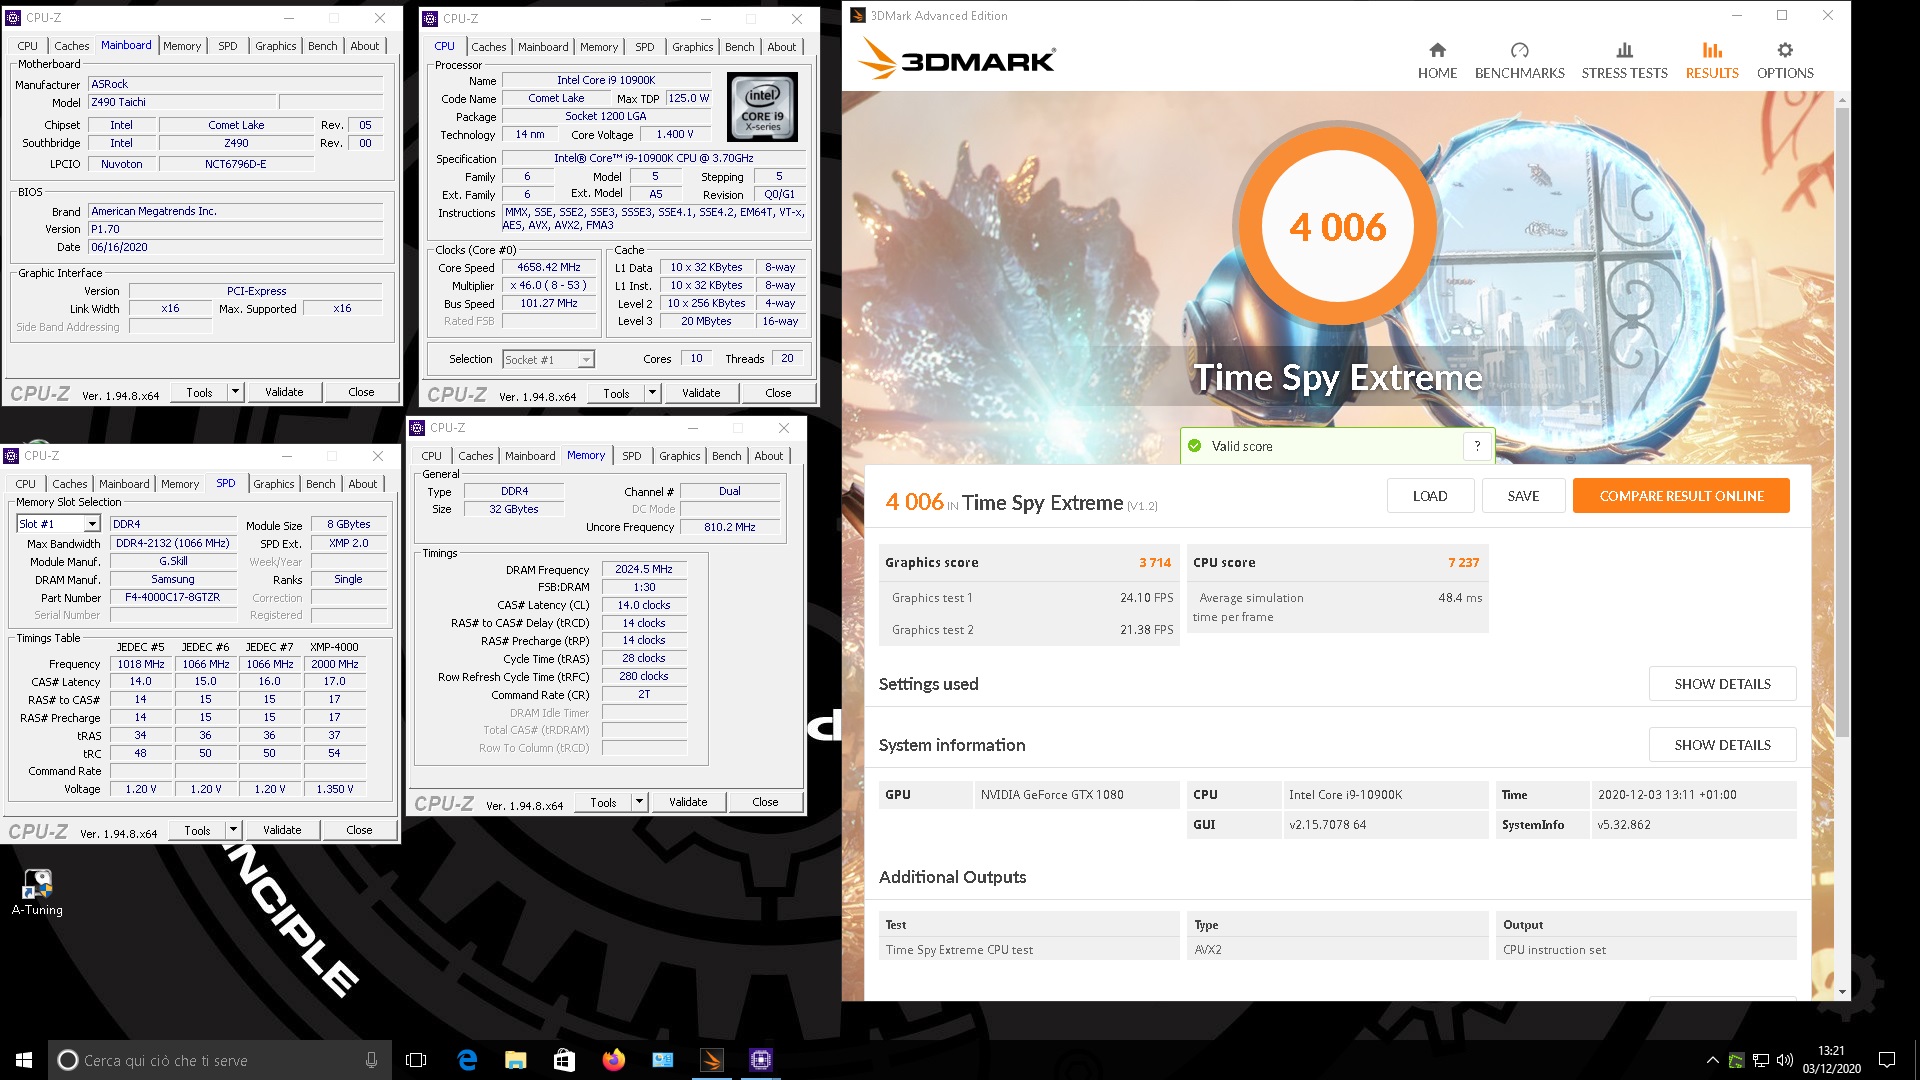Click the Graphics test 1 row
1920x1080 pixels.
pyautogui.click(x=1030, y=598)
